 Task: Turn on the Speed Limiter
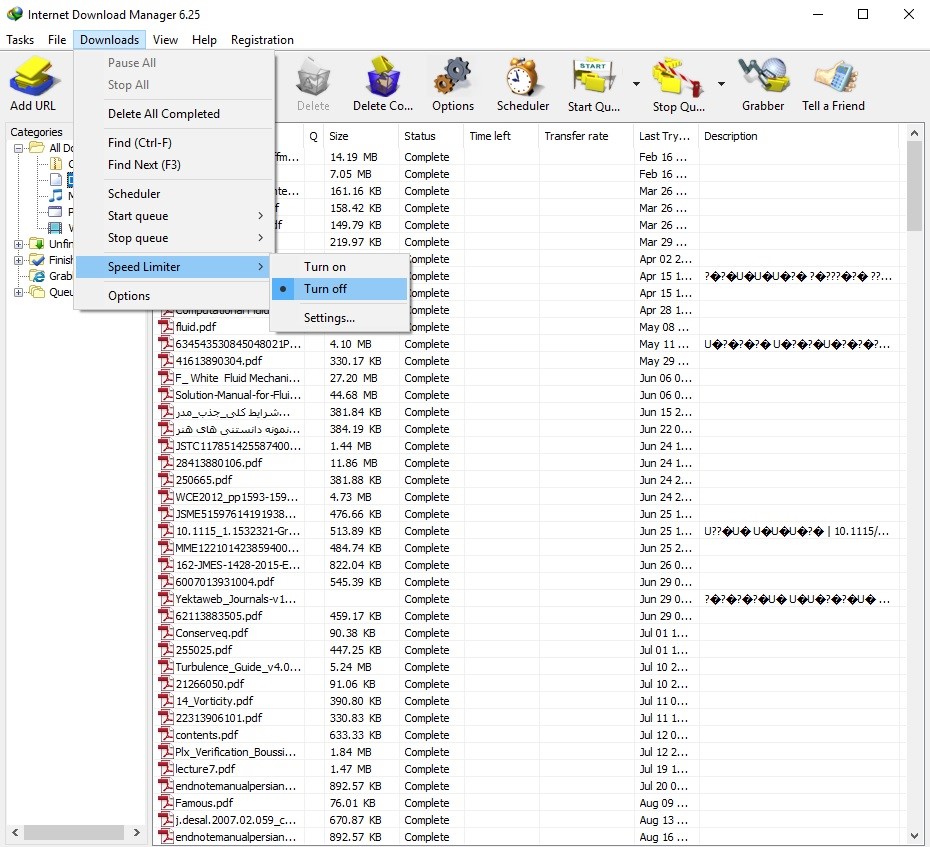[325, 267]
